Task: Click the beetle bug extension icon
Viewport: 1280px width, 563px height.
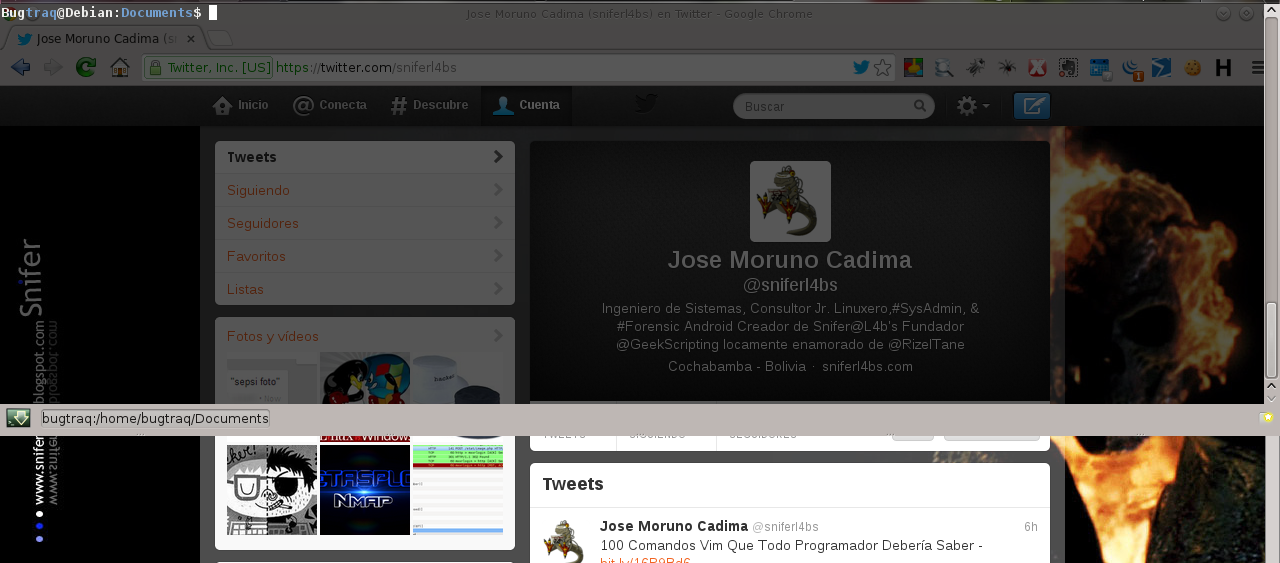Action: click(x=975, y=67)
